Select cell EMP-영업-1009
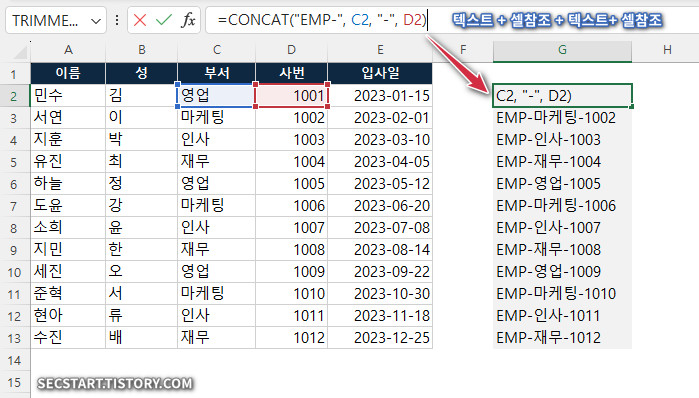This screenshot has height=398, width=699. coord(562,271)
